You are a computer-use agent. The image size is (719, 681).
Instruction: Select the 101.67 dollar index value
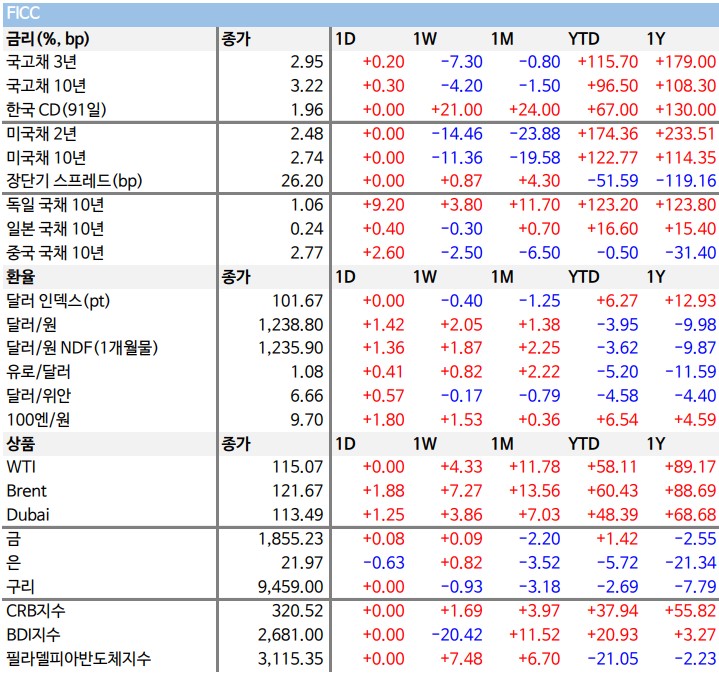(298, 301)
